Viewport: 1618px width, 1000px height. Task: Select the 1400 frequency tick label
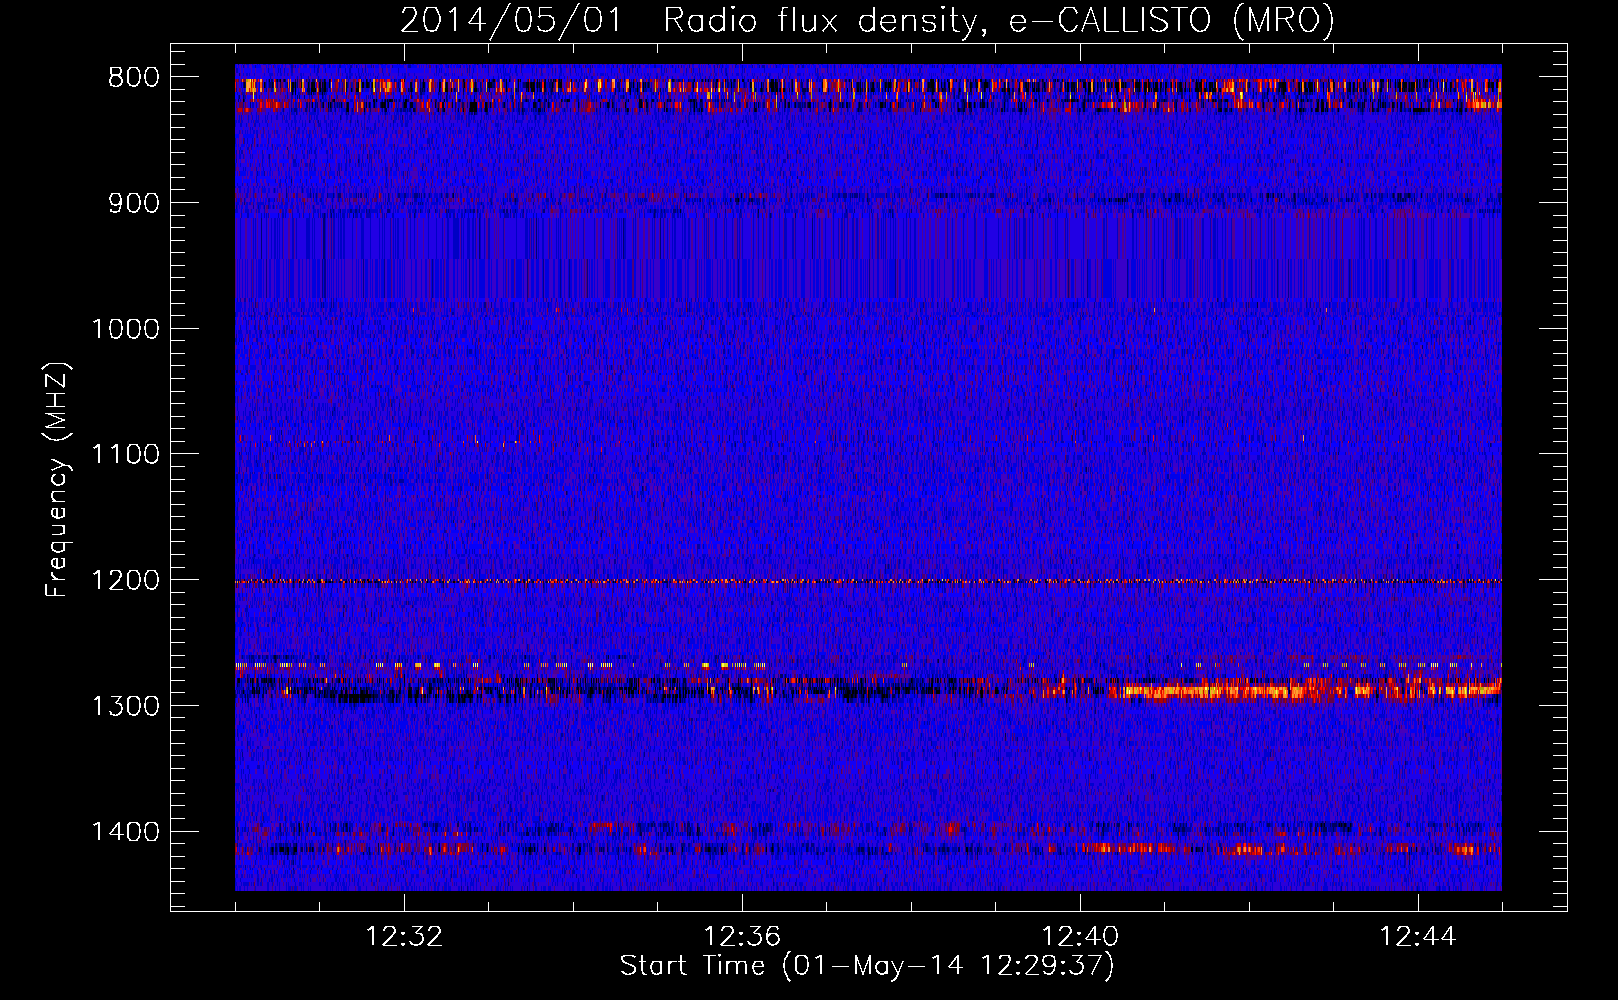125,832
